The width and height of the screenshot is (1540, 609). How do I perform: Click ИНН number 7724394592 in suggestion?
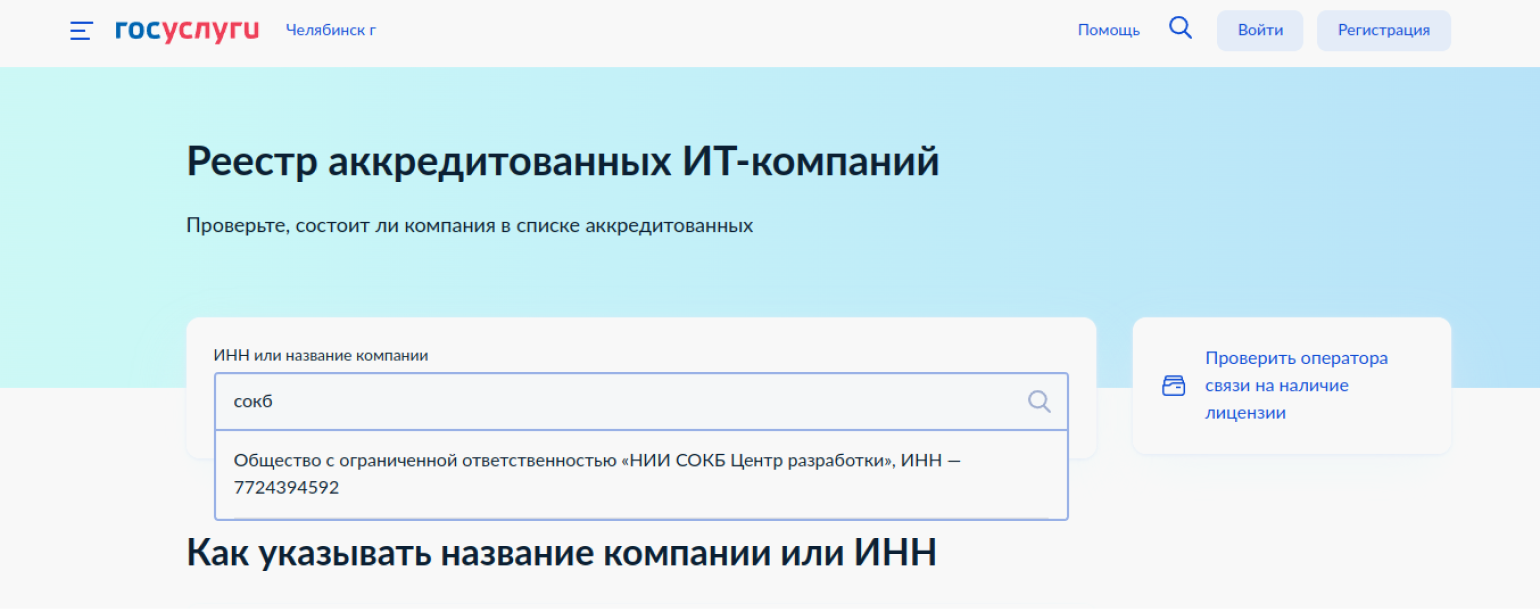[286, 488]
